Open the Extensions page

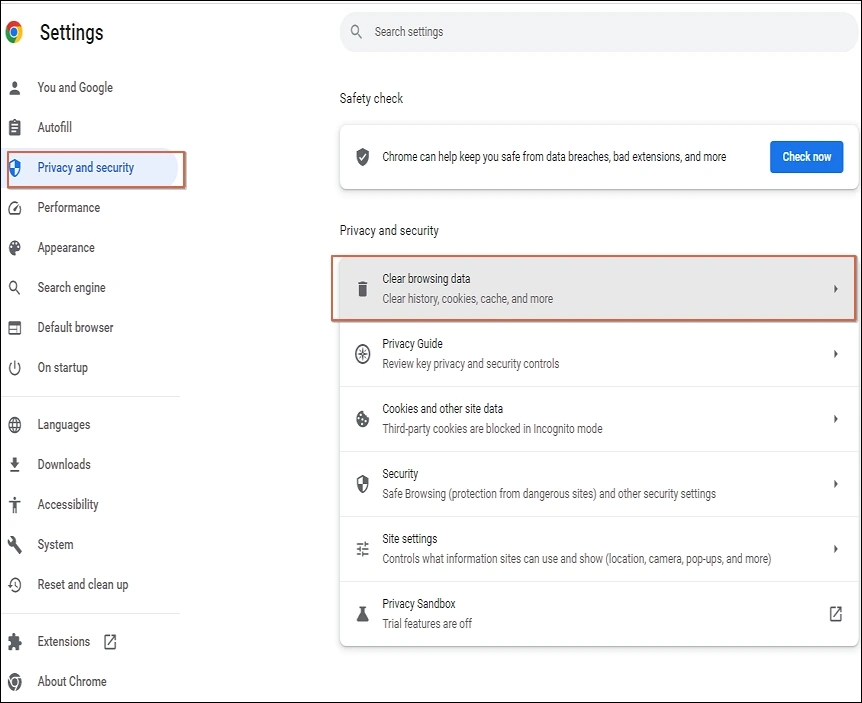click(x=64, y=641)
